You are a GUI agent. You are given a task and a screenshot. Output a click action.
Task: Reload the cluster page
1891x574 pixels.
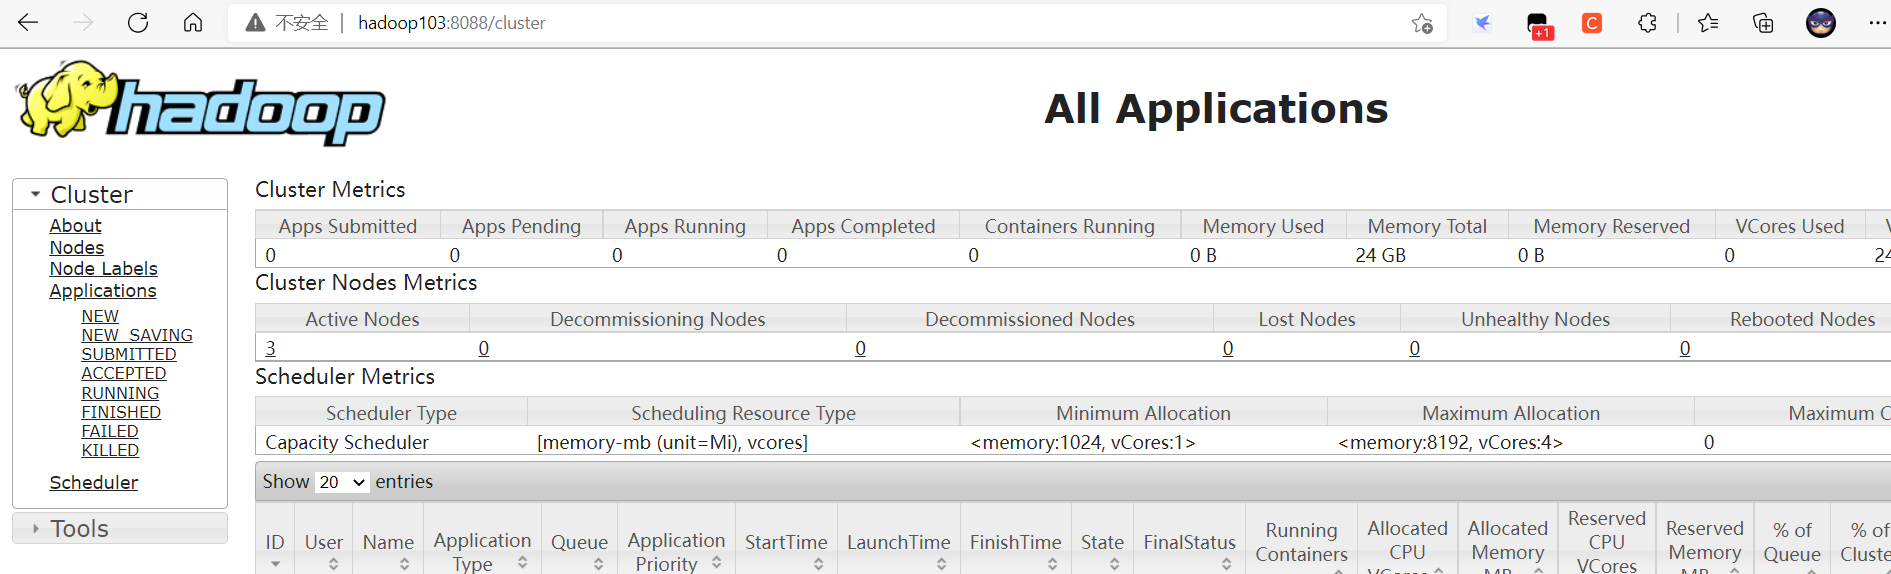click(138, 22)
